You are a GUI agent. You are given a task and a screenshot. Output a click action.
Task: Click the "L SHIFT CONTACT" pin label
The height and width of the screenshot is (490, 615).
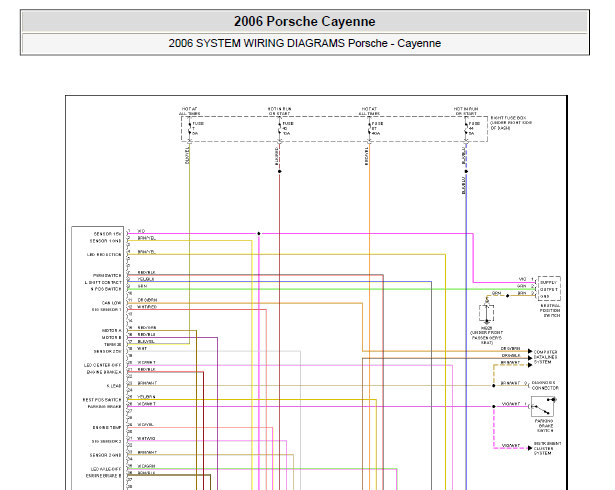click(x=103, y=282)
